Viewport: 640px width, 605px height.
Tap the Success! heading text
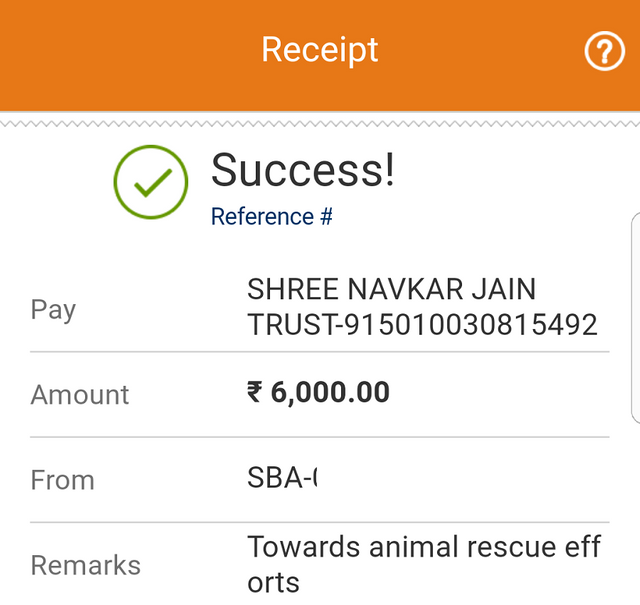point(303,170)
